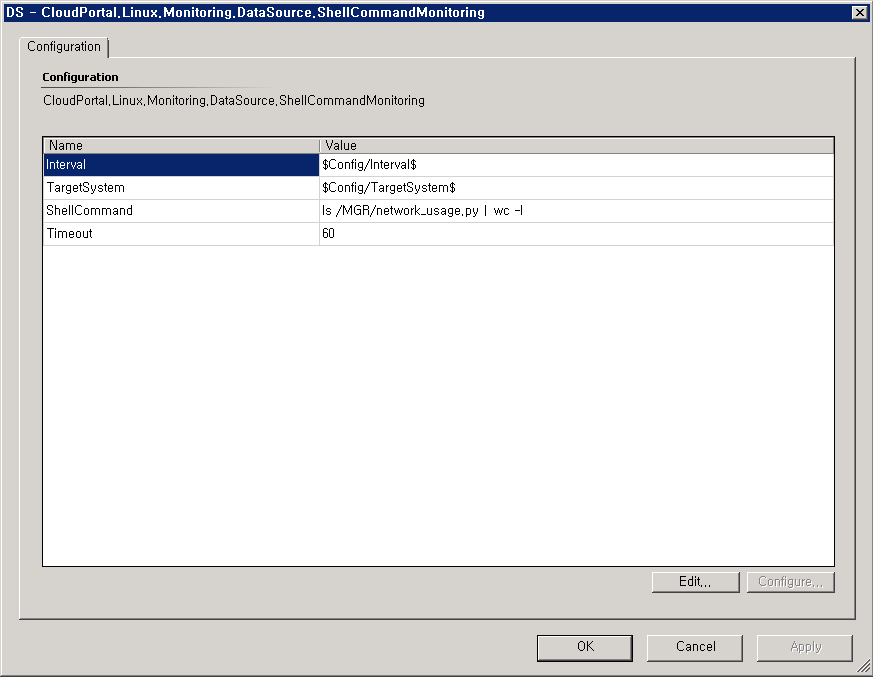Click the grayed-out Apply button
This screenshot has height=677, width=873.
(x=804, y=647)
